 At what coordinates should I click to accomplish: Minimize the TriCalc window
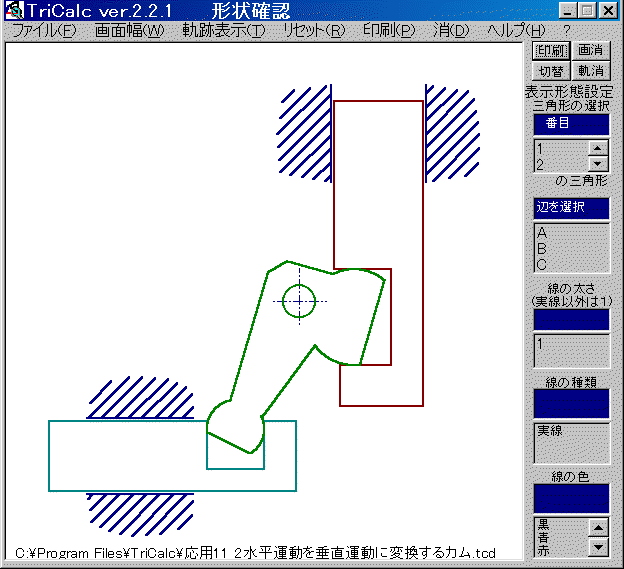click(x=567, y=11)
